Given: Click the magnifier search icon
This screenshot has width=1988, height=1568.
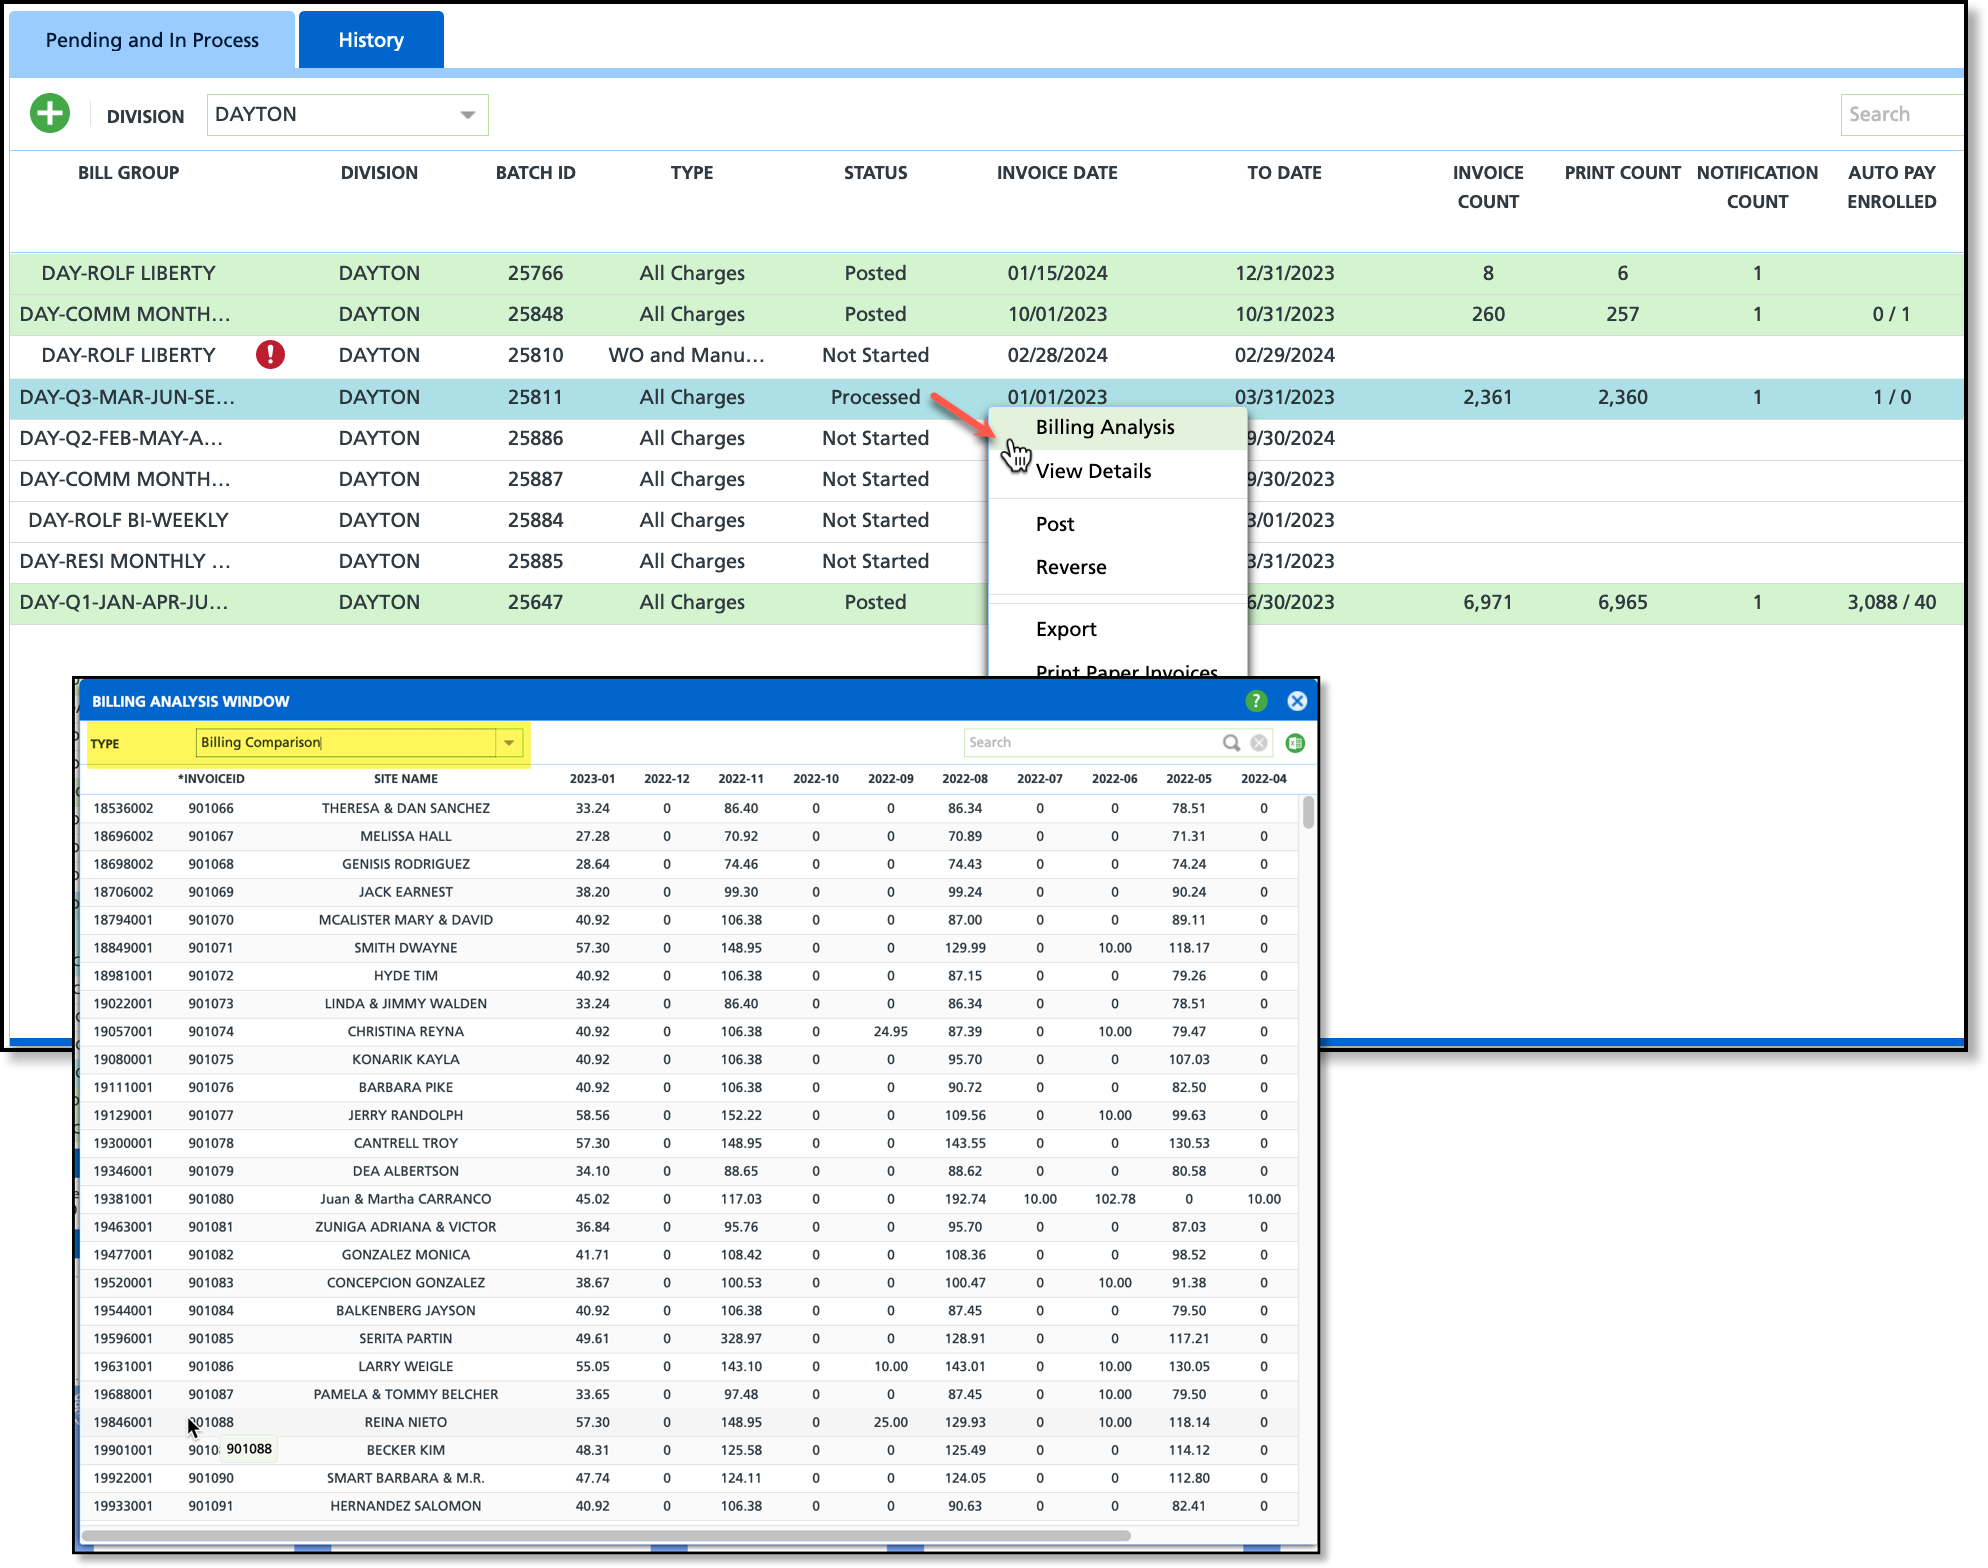Looking at the screenshot, I should pos(1231,743).
